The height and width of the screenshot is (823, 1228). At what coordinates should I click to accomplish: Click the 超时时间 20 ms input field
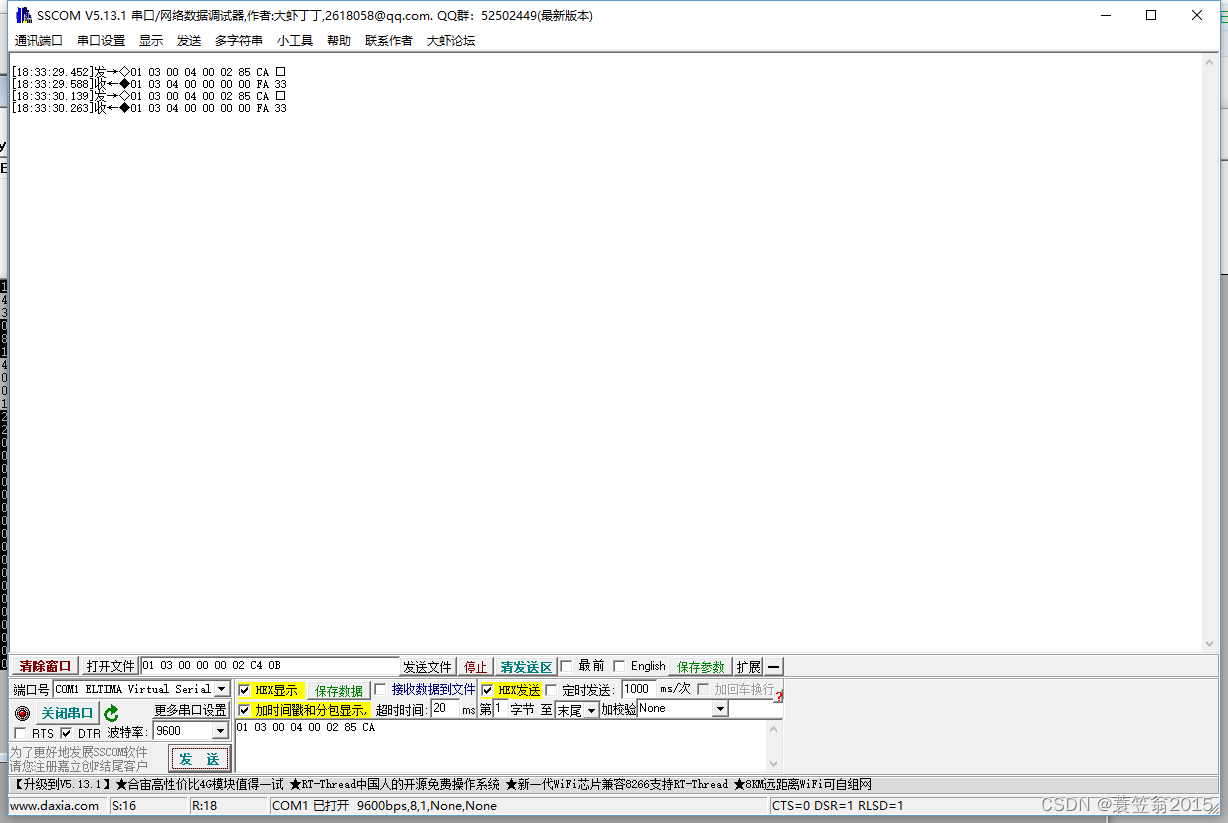[445, 708]
